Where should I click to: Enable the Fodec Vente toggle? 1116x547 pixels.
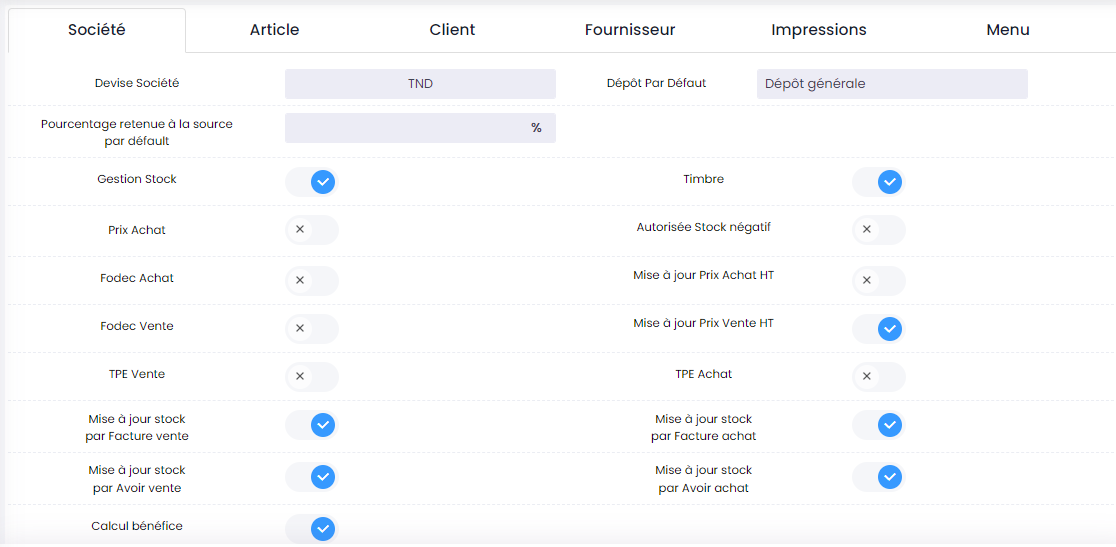(x=312, y=328)
